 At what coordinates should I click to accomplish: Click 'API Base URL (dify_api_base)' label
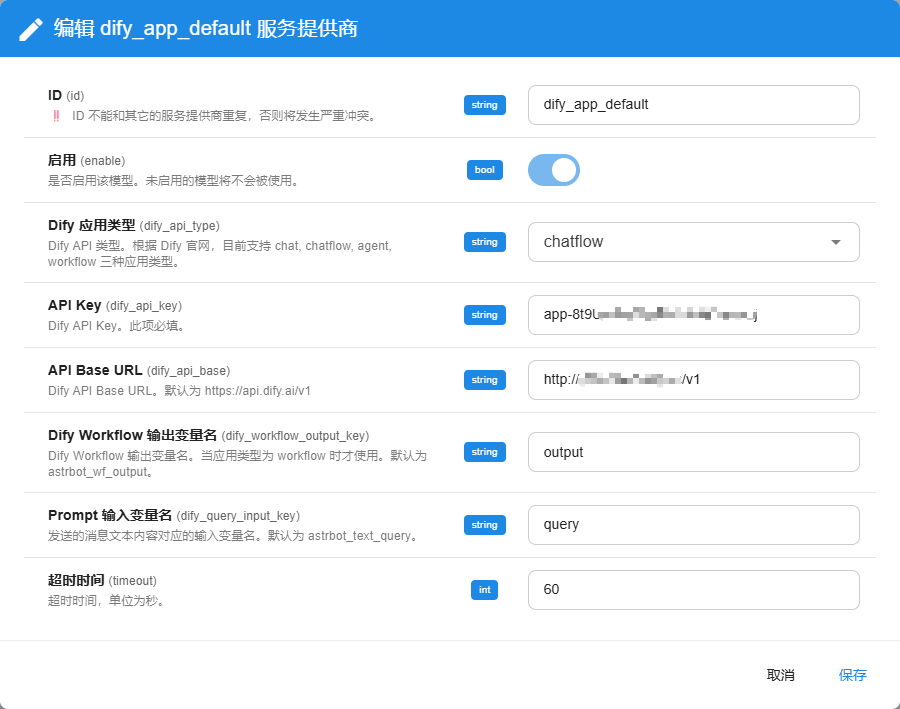[139, 370]
